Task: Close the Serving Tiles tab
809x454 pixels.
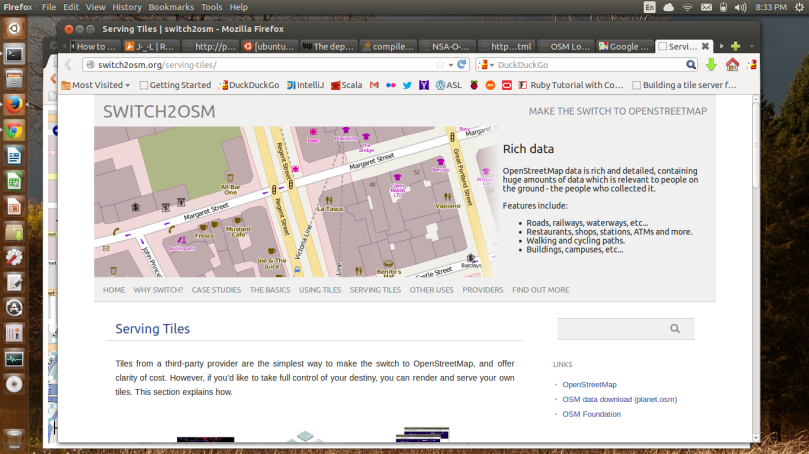Action: pos(705,46)
